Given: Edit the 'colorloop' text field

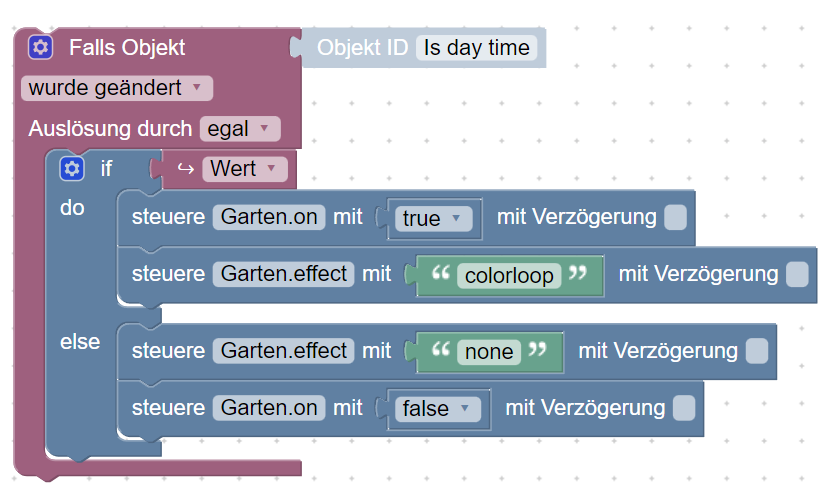Looking at the screenshot, I should [x=508, y=275].
